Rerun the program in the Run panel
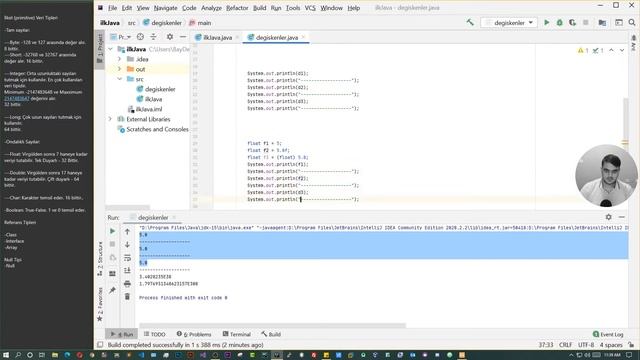640x360 pixels. tap(112, 231)
